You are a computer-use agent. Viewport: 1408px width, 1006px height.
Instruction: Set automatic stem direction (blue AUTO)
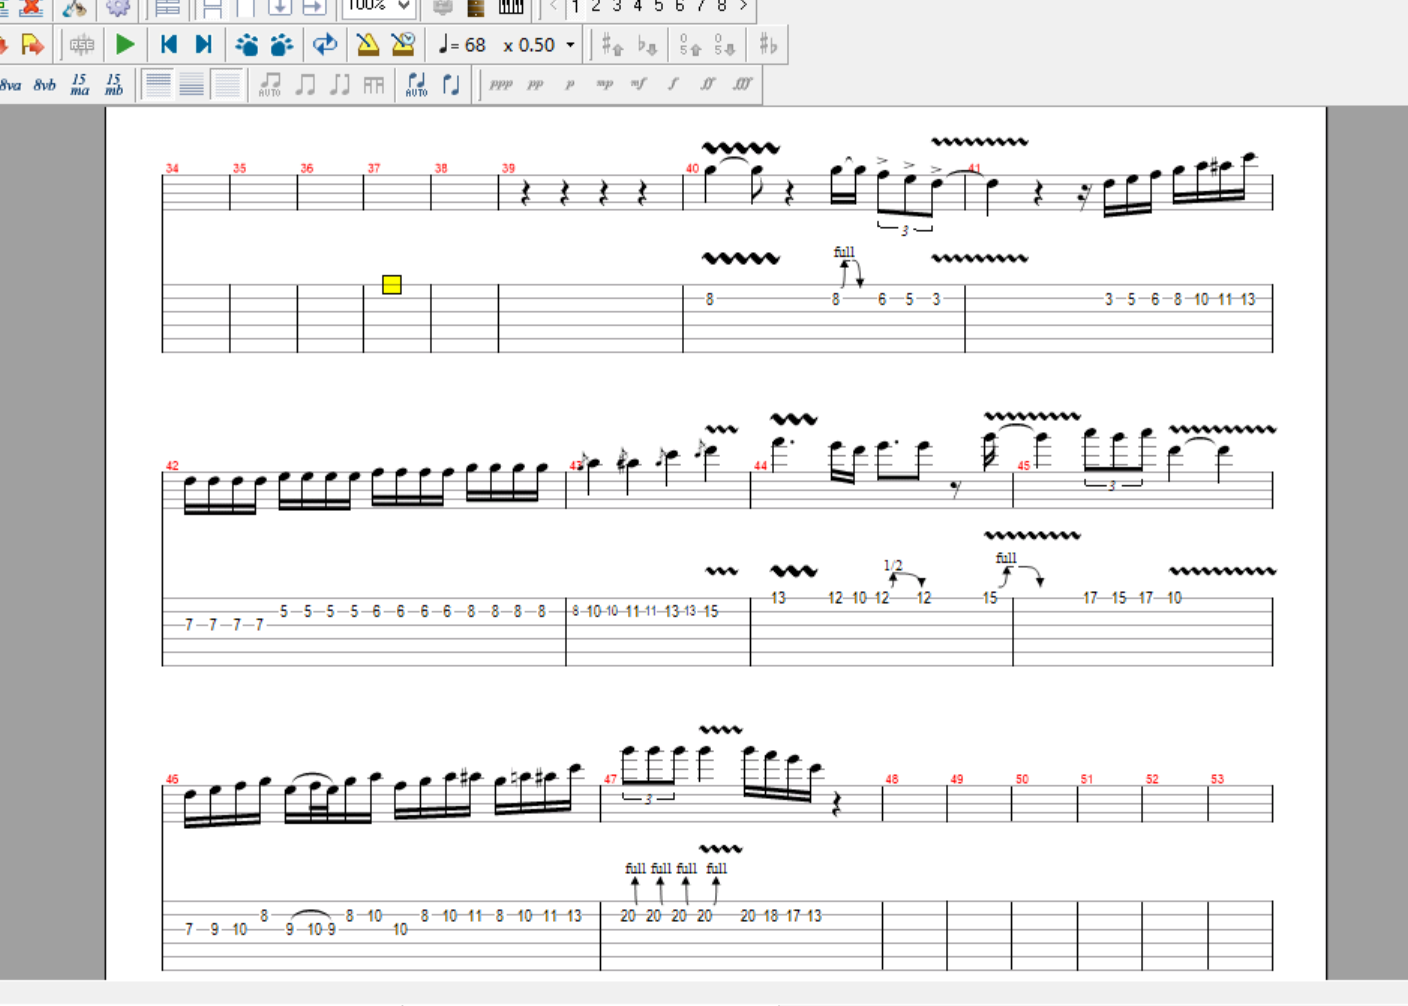416,85
